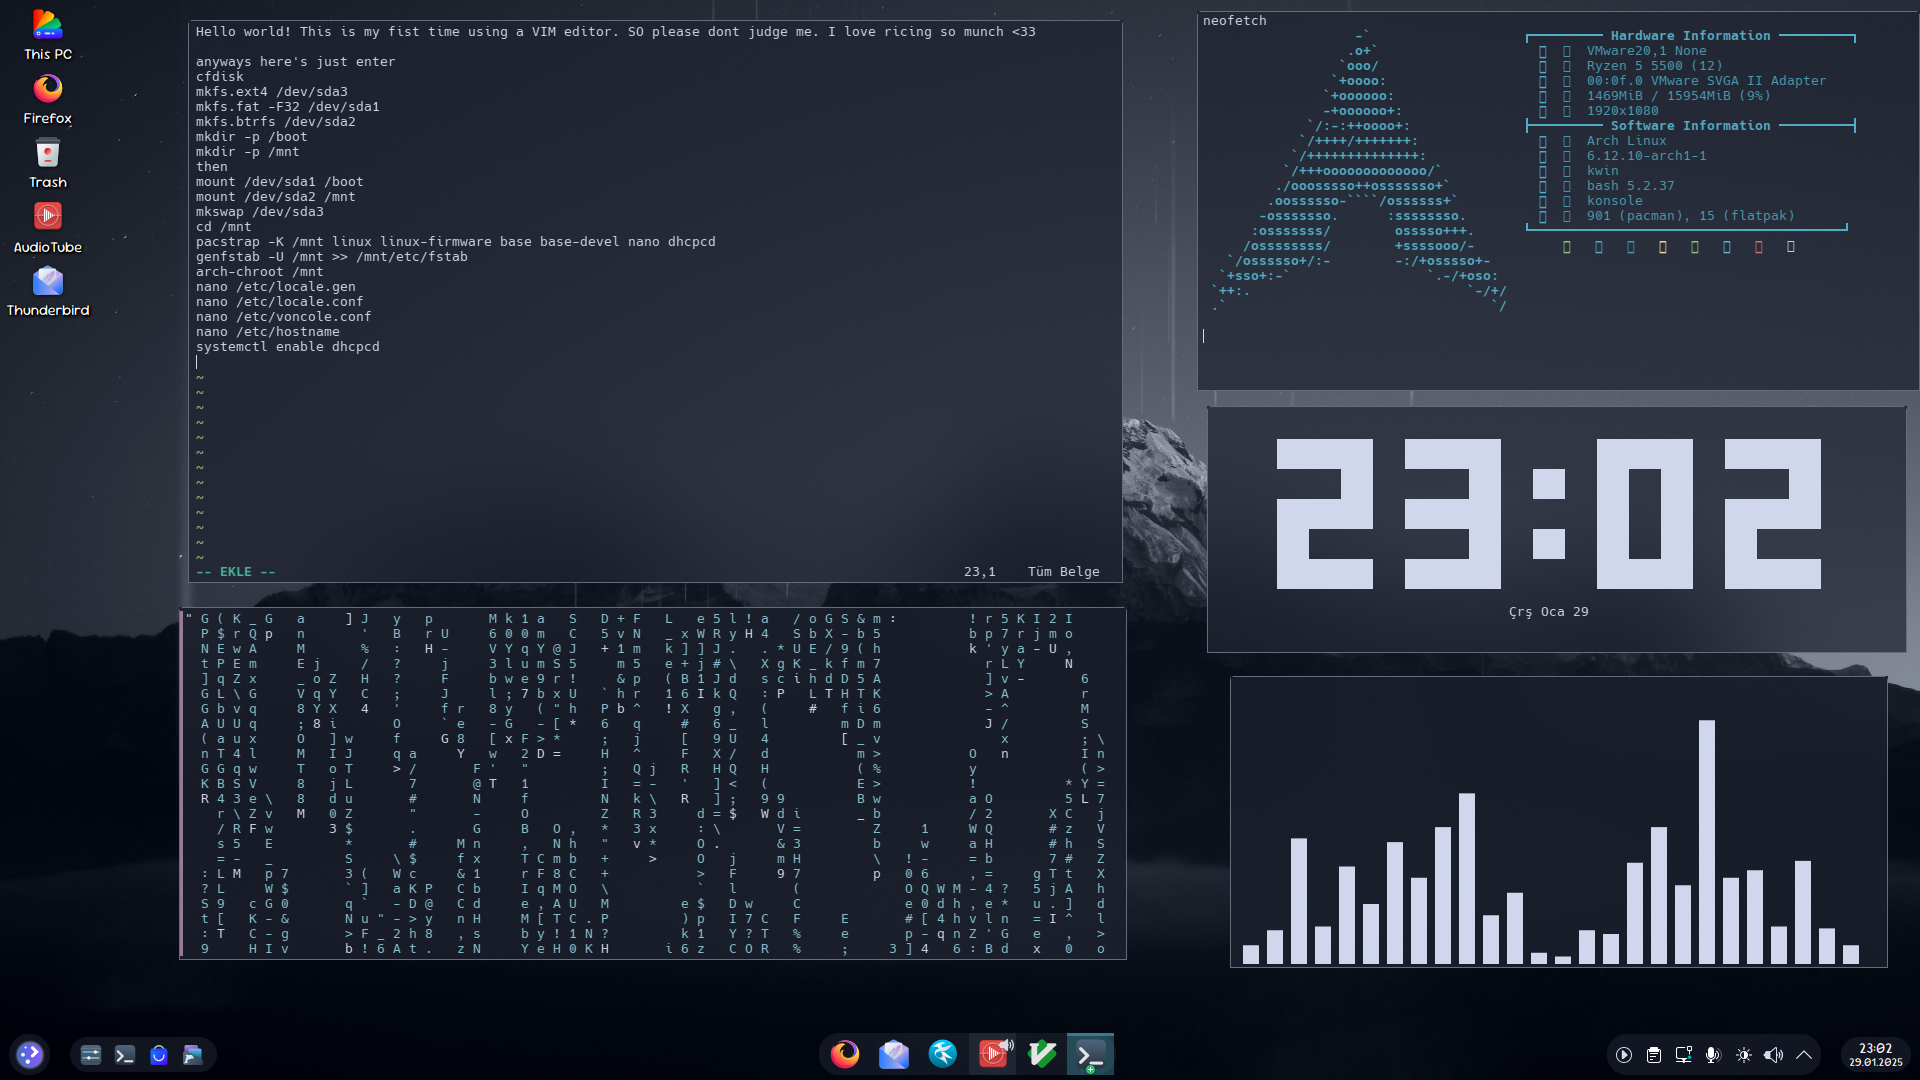Viewport: 1920px width, 1080px height.
Task: Click the 'mkdir -p /mnt' line
Action: click(248, 152)
